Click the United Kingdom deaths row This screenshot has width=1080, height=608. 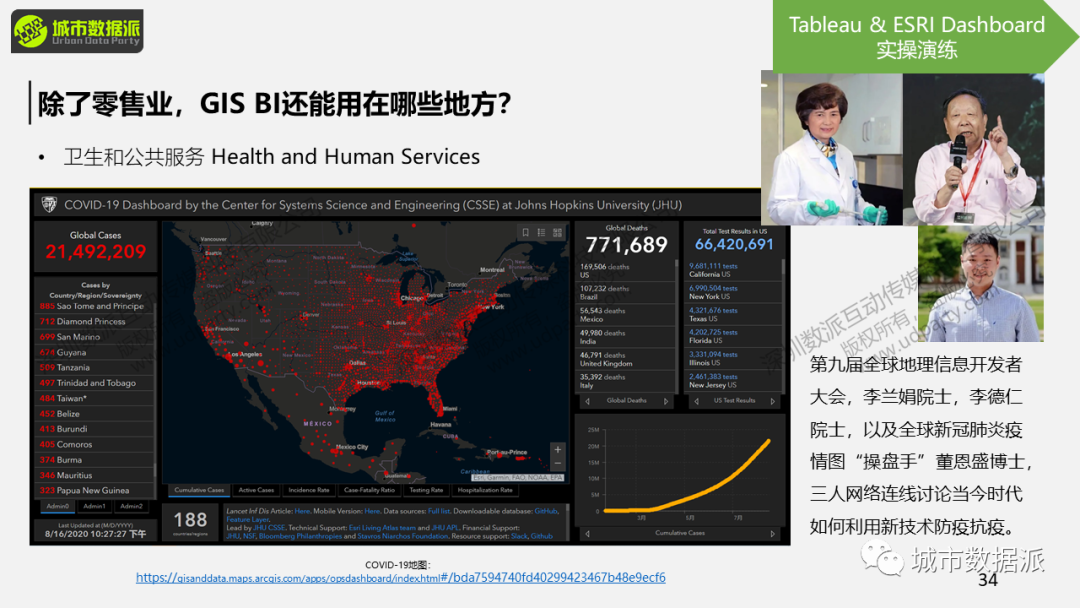625,359
